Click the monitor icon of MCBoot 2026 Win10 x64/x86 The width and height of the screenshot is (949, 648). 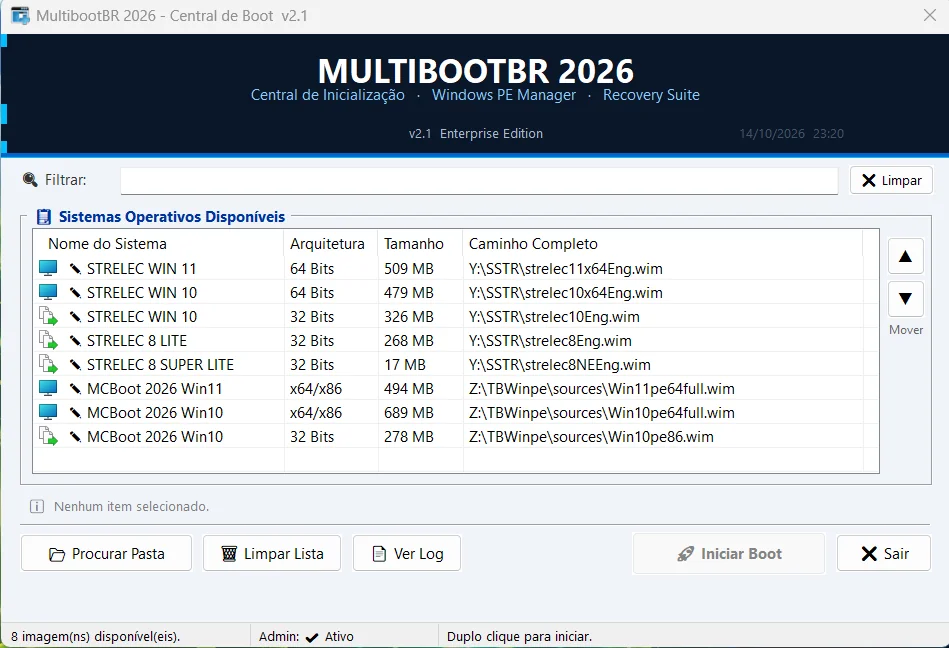(x=48, y=413)
